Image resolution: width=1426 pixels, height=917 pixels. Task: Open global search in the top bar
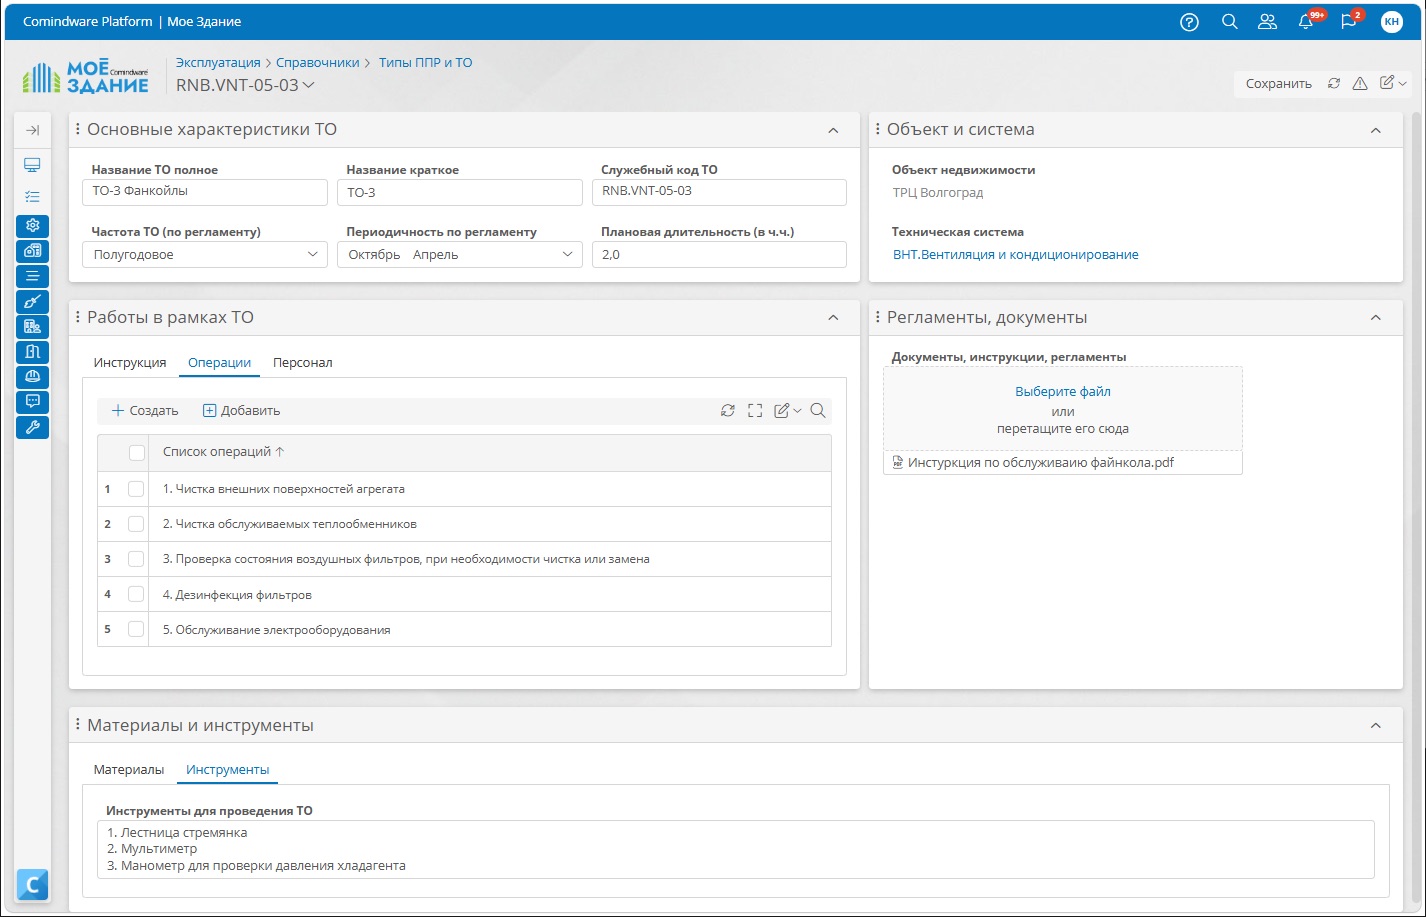pyautogui.click(x=1230, y=22)
